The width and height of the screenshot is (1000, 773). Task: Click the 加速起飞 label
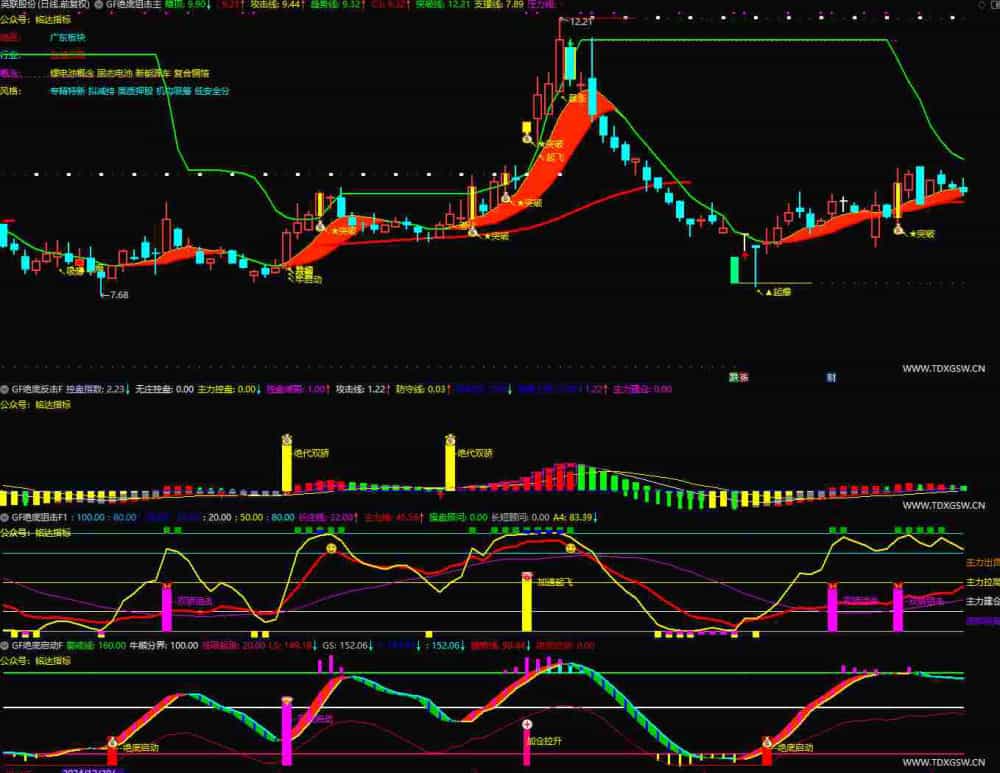tap(555, 582)
